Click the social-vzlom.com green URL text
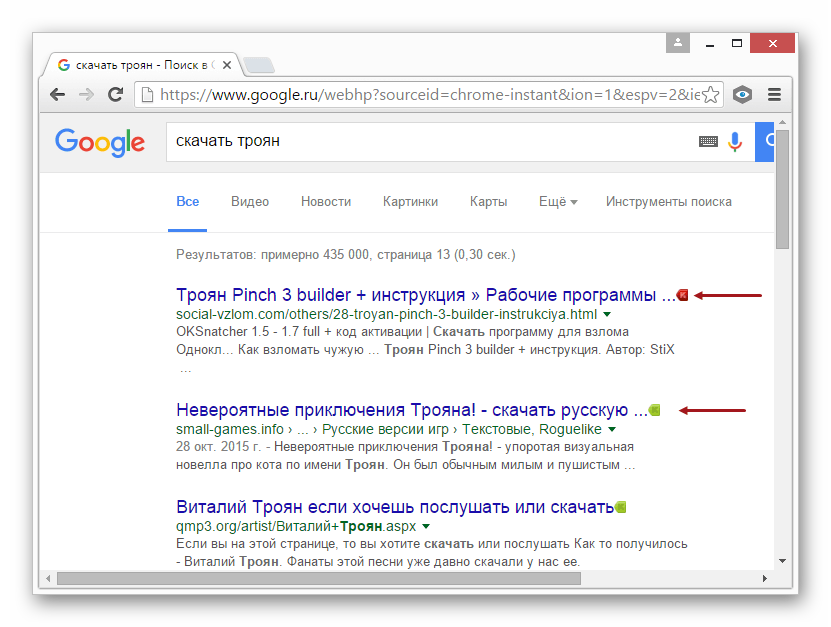The width and height of the screenshot is (831, 627). pos(386,314)
